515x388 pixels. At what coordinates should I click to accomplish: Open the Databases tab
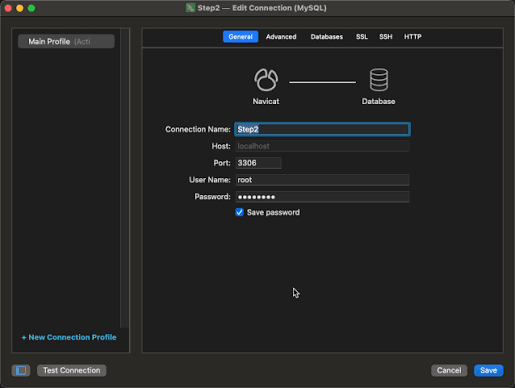[327, 37]
